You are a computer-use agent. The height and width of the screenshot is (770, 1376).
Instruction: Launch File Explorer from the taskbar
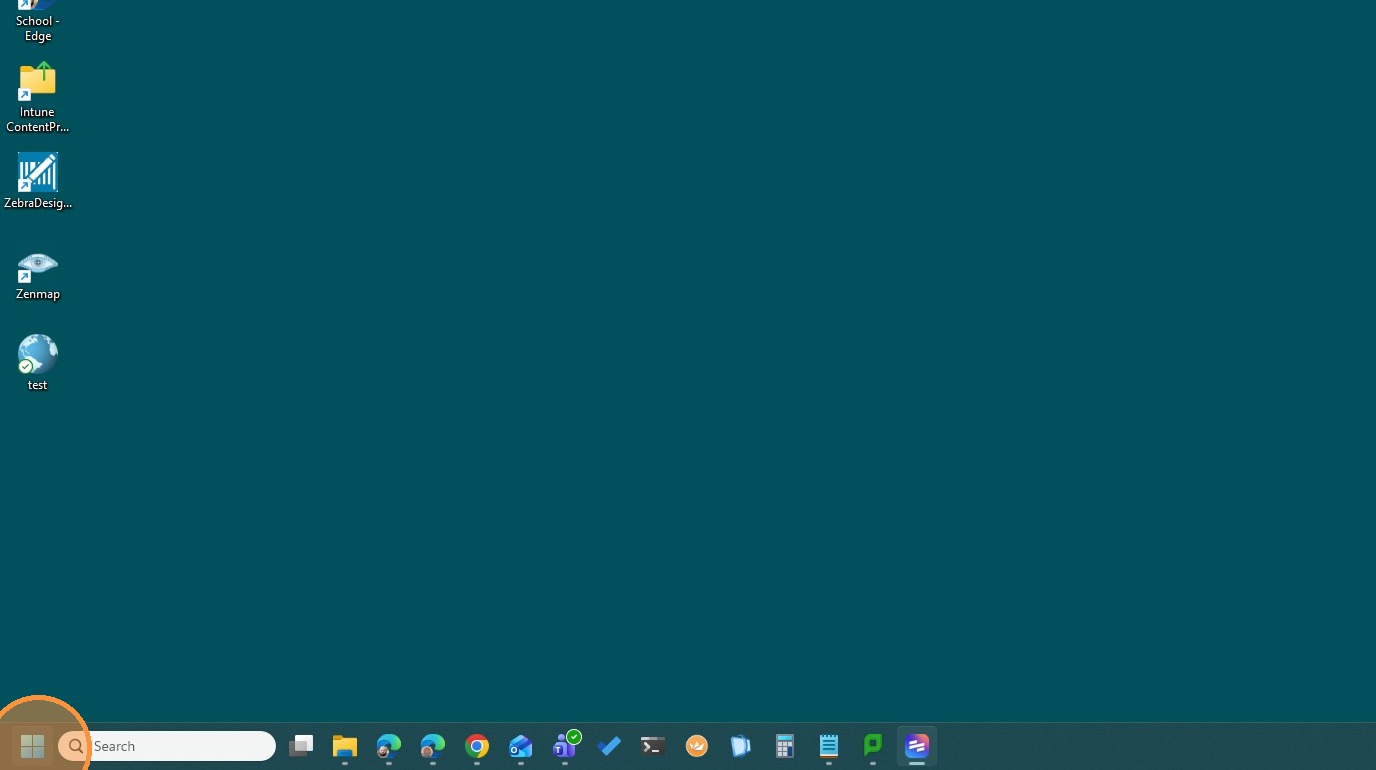click(345, 746)
